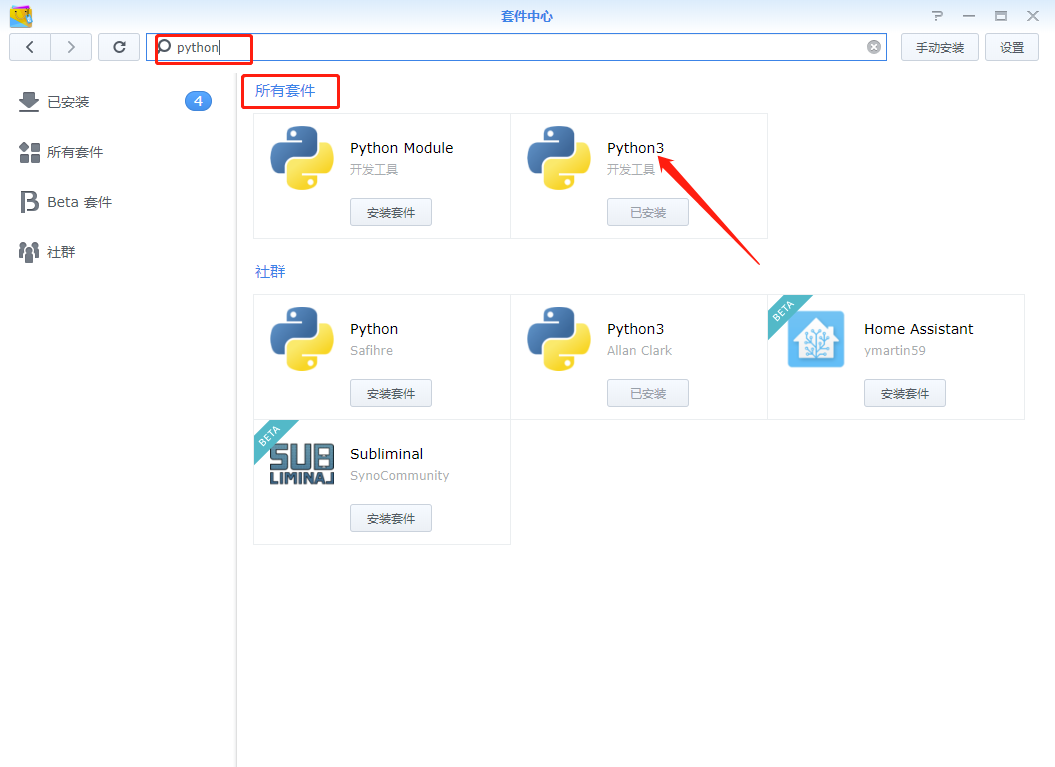Open 设置 settings button
Image resolution: width=1055 pixels, height=767 pixels.
(1011, 47)
